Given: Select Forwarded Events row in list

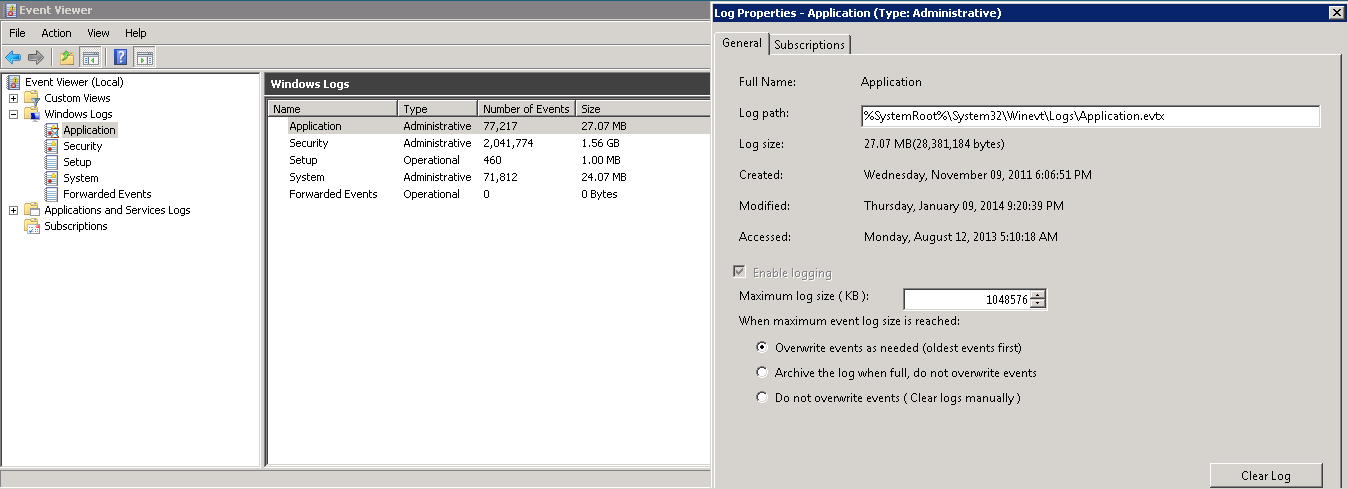Looking at the screenshot, I should 487,194.
